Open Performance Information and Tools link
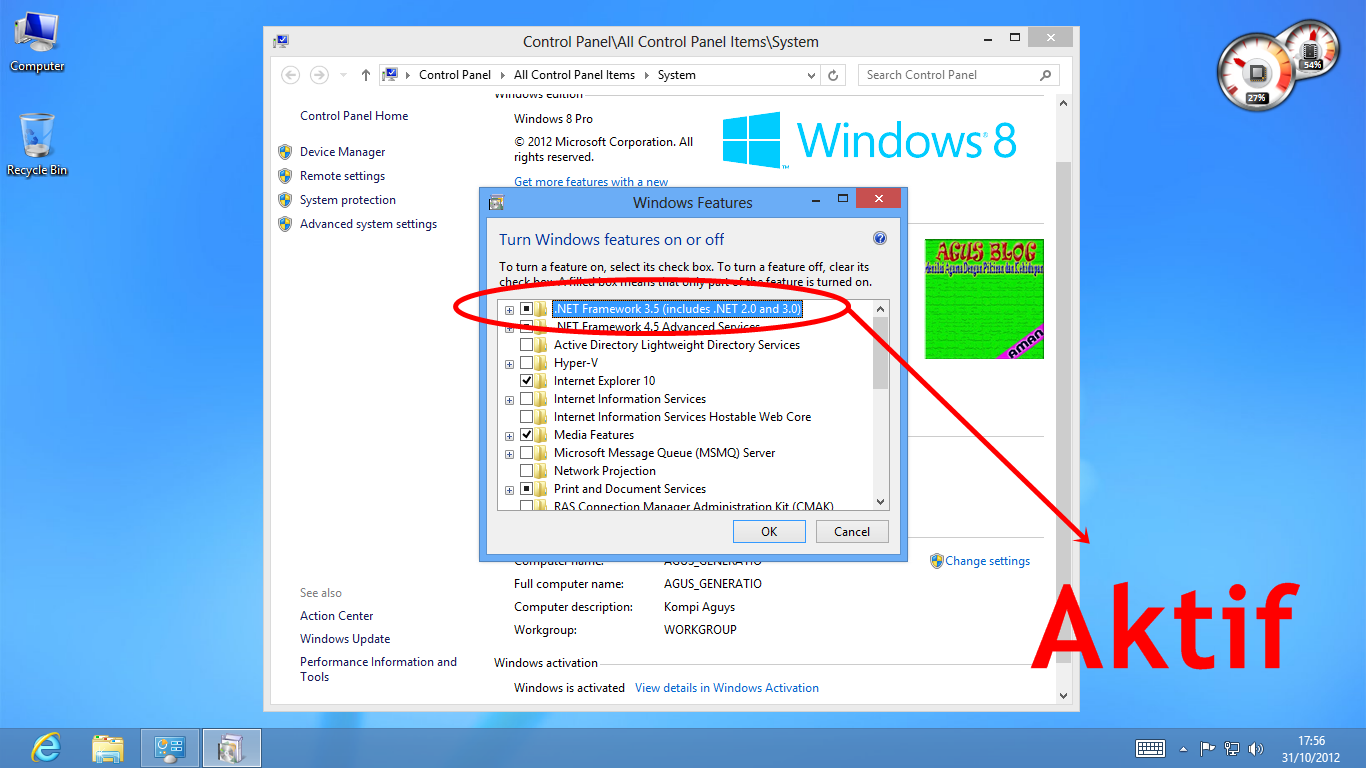Viewport: 1366px width, 768px height. click(378, 669)
